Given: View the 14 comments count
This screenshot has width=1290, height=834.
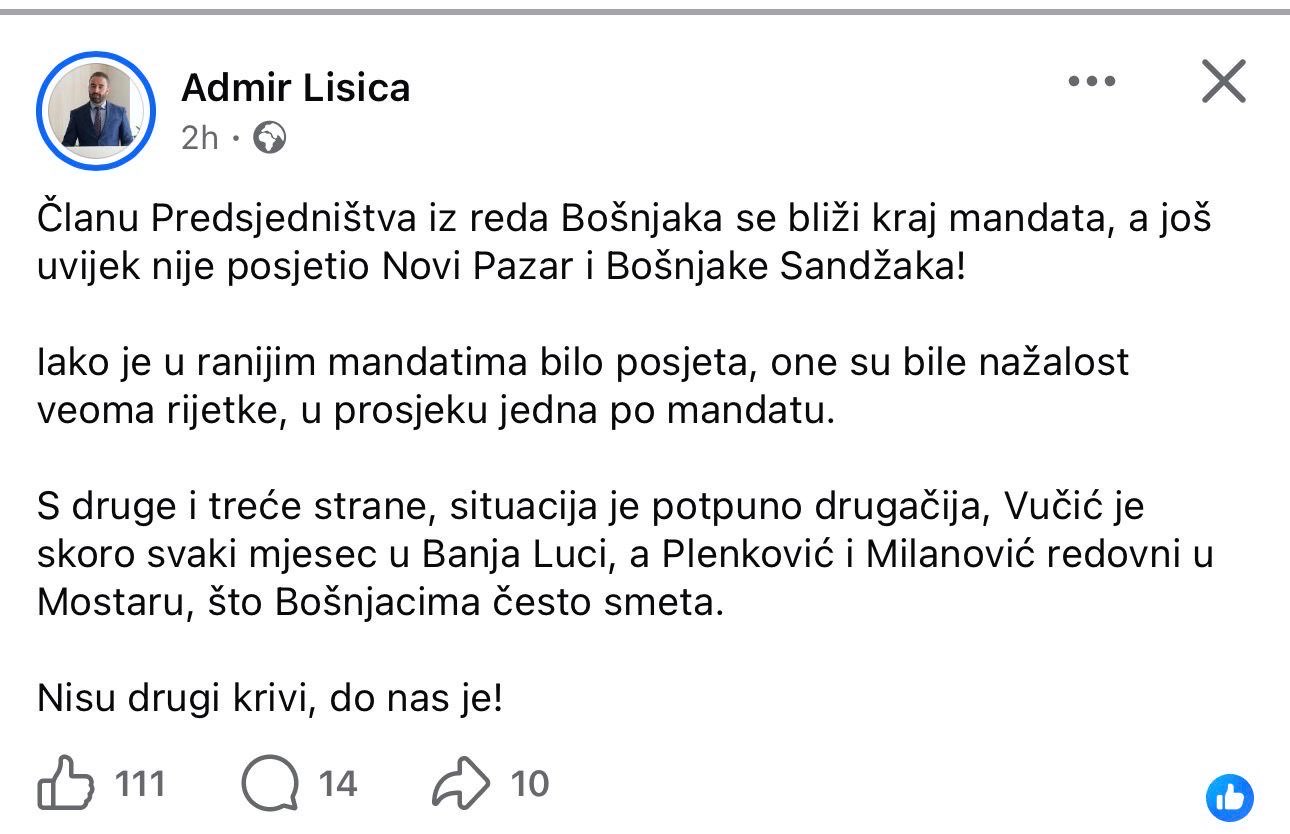Looking at the screenshot, I should click(x=338, y=783).
